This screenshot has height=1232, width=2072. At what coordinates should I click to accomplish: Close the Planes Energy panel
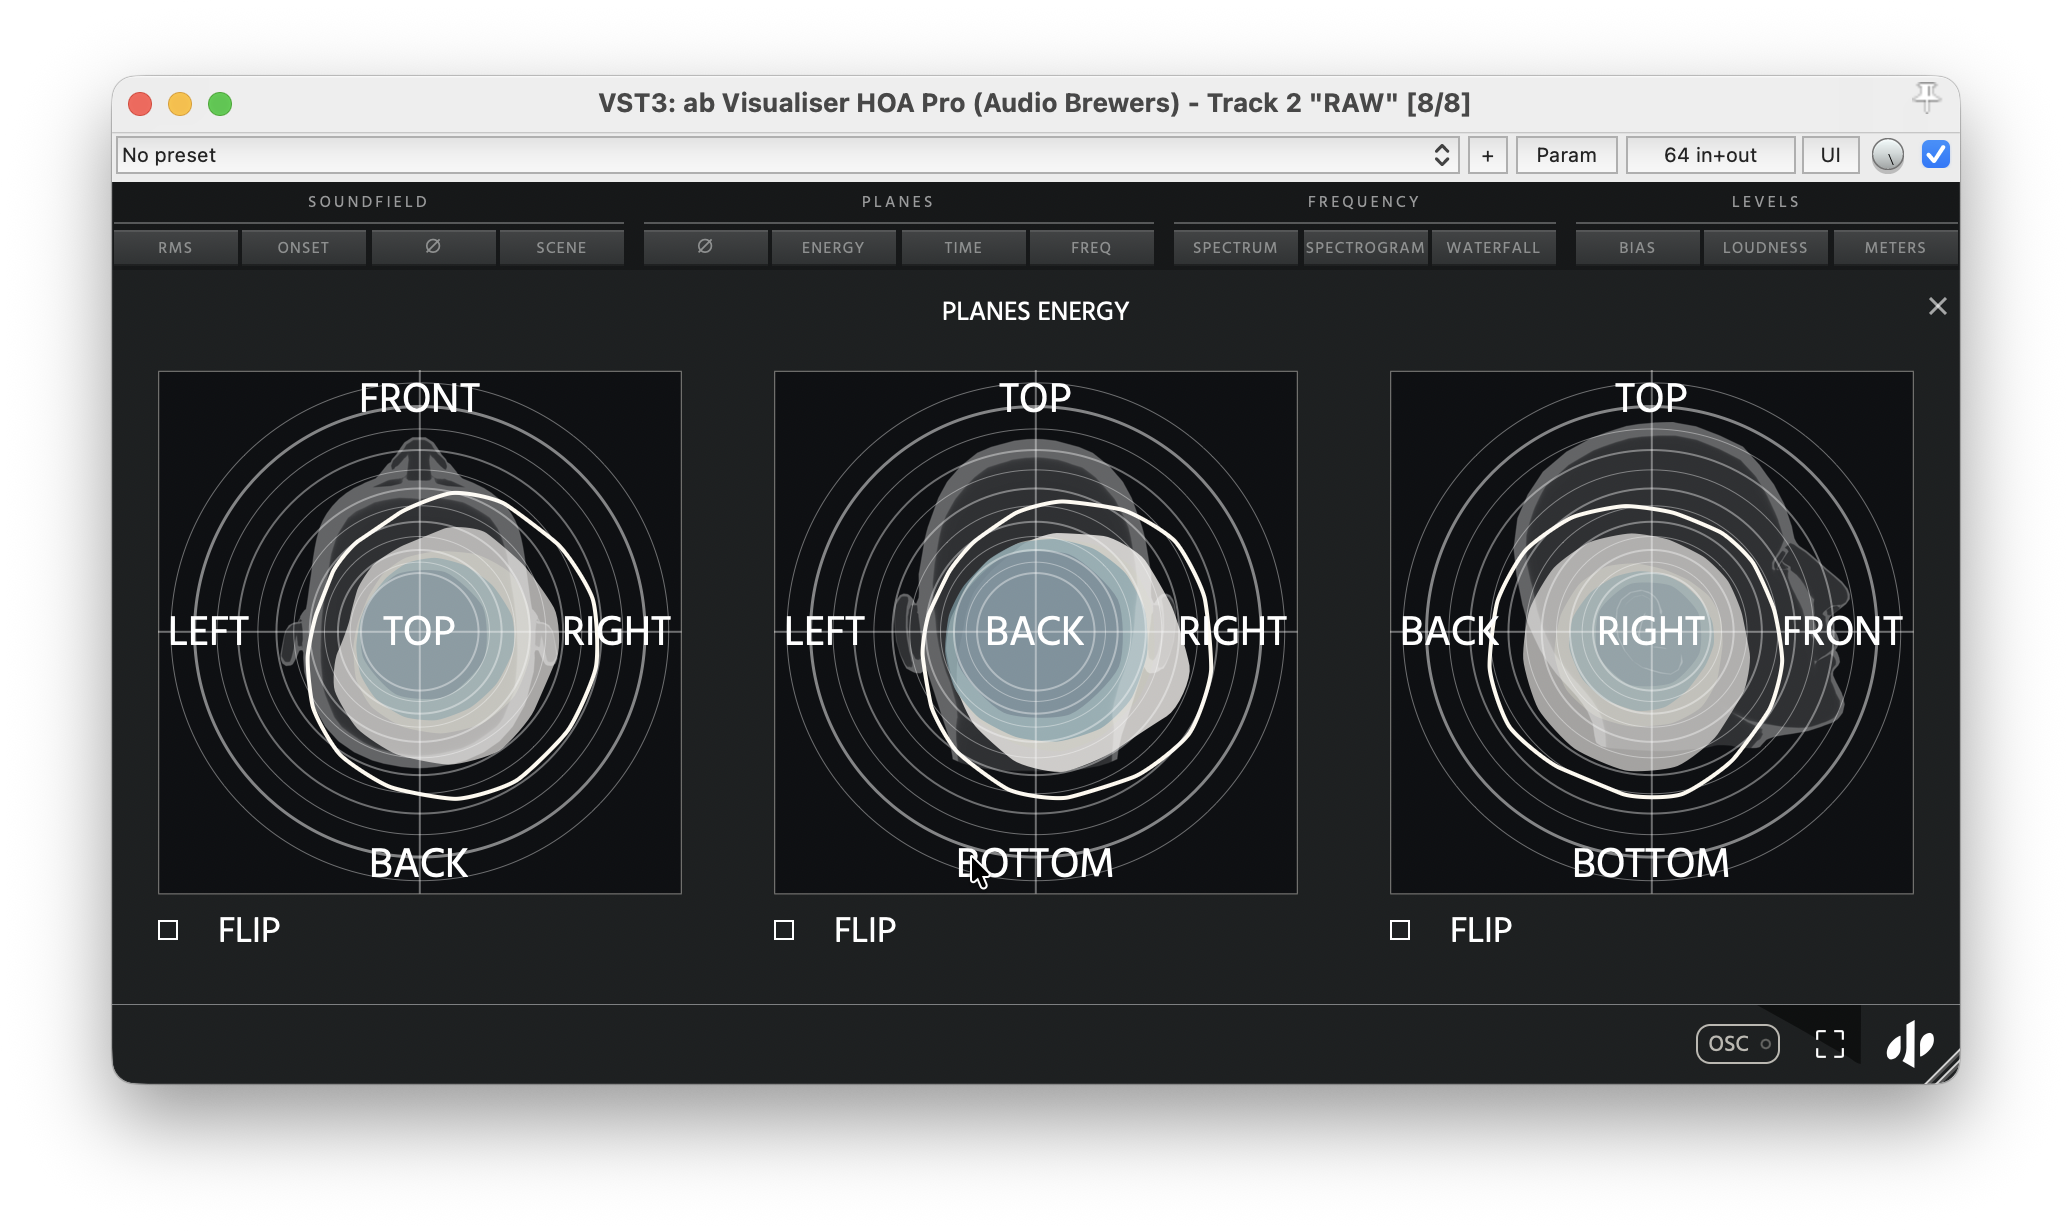pyautogui.click(x=1938, y=306)
